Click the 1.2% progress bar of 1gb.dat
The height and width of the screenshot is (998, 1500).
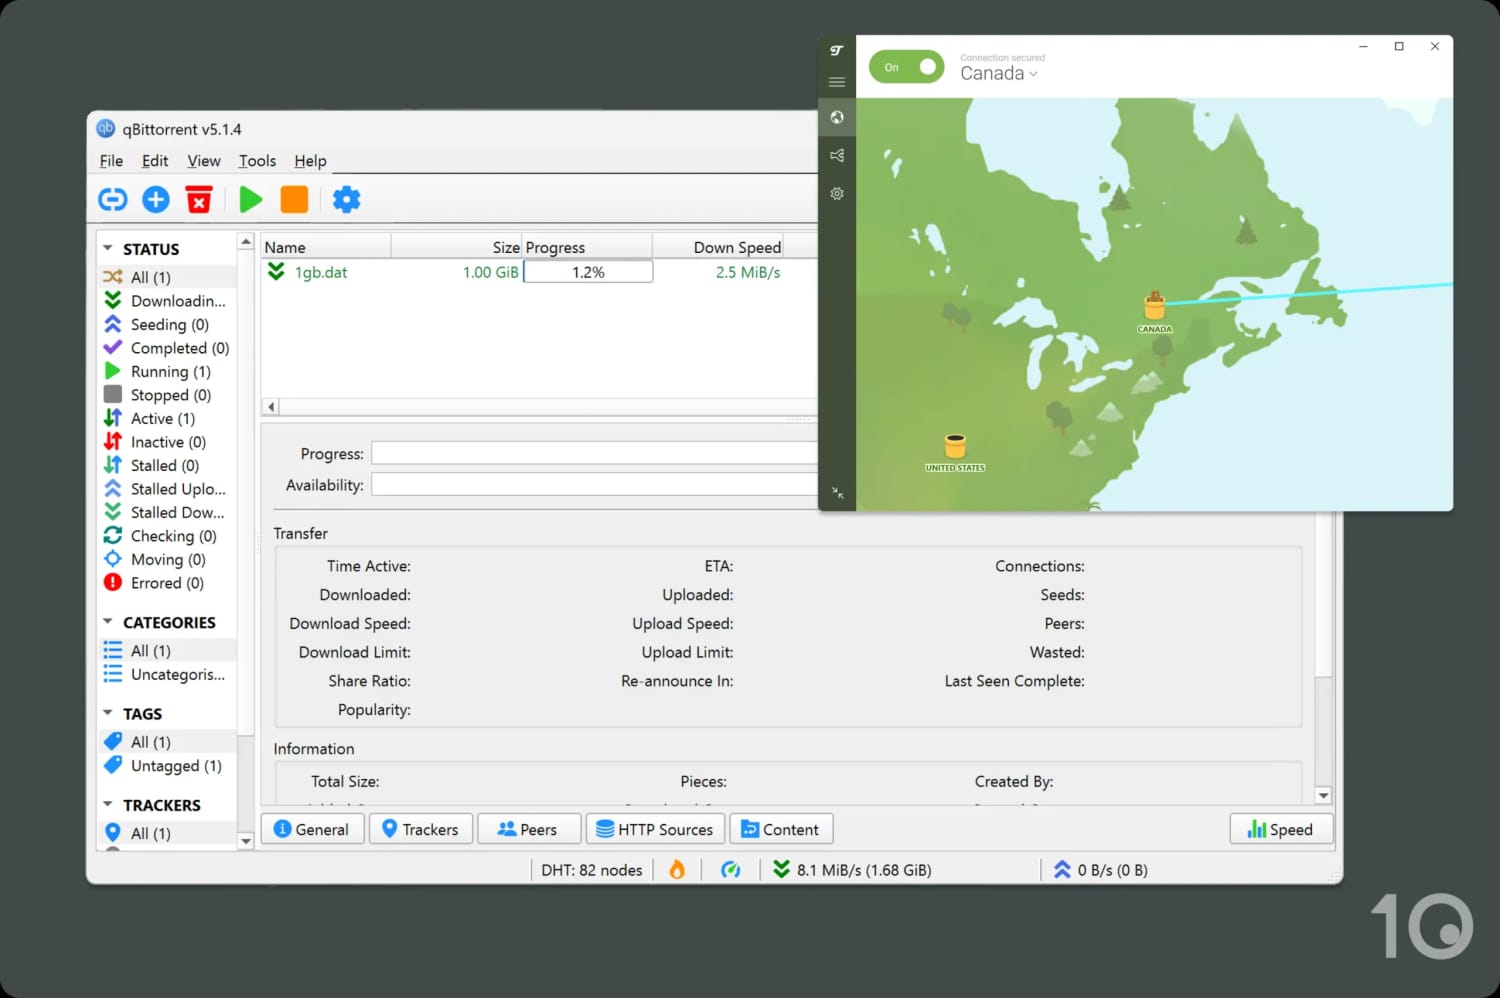pyautogui.click(x=587, y=271)
